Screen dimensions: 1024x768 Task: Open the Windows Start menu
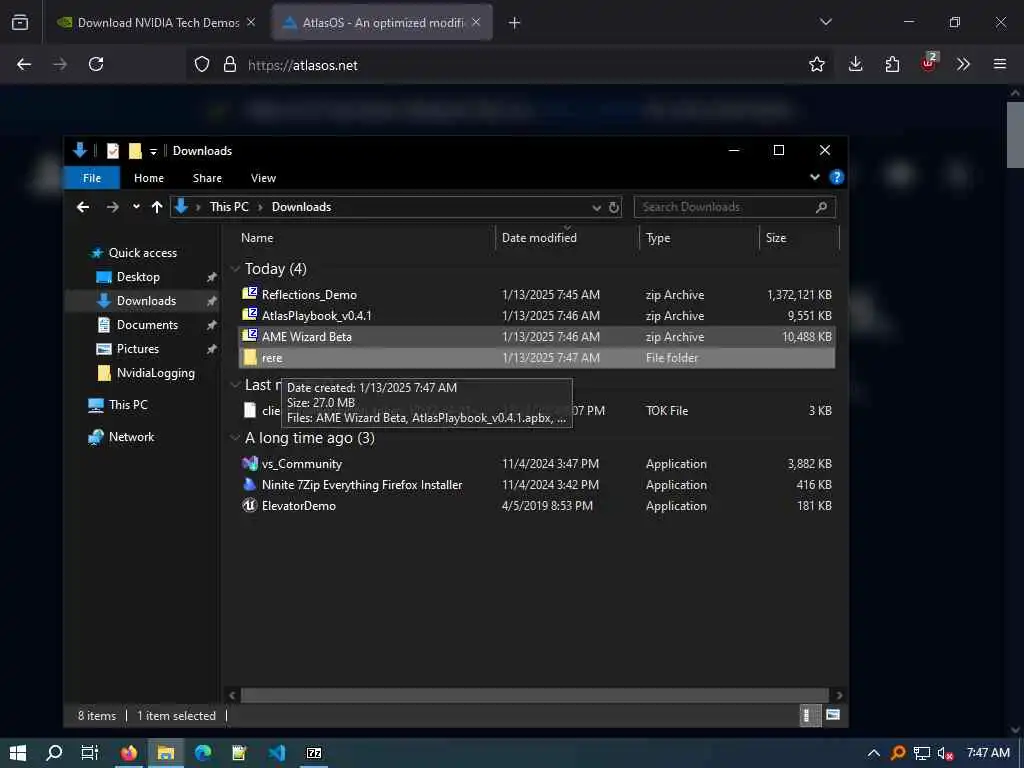[18, 753]
